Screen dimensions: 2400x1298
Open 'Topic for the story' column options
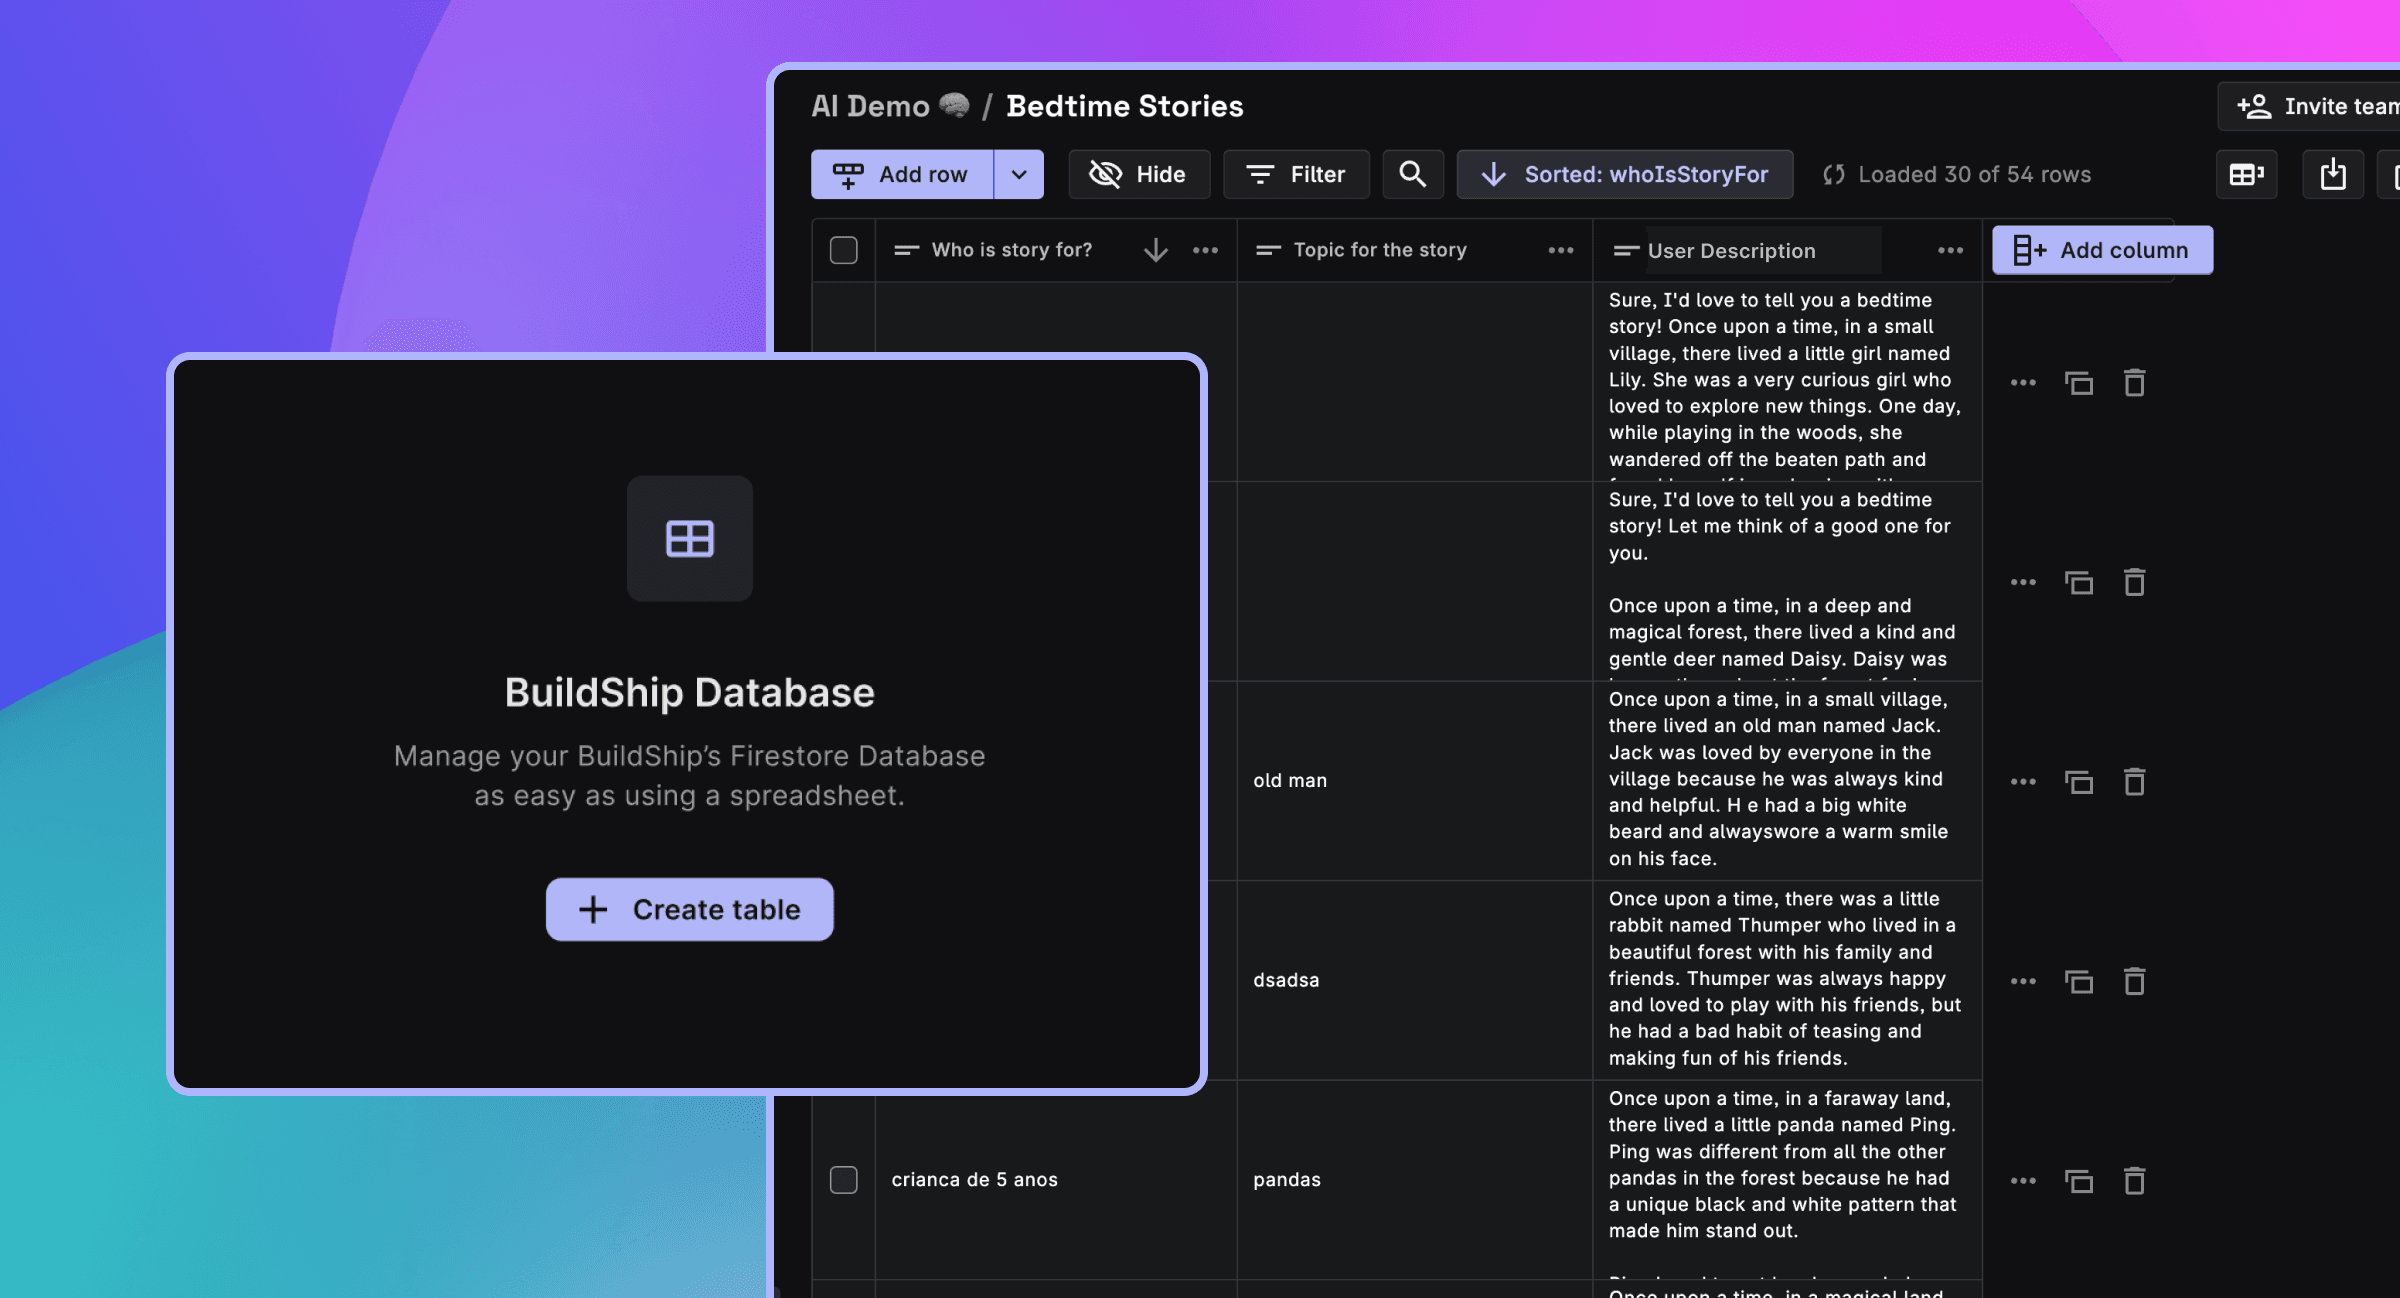(x=1560, y=250)
